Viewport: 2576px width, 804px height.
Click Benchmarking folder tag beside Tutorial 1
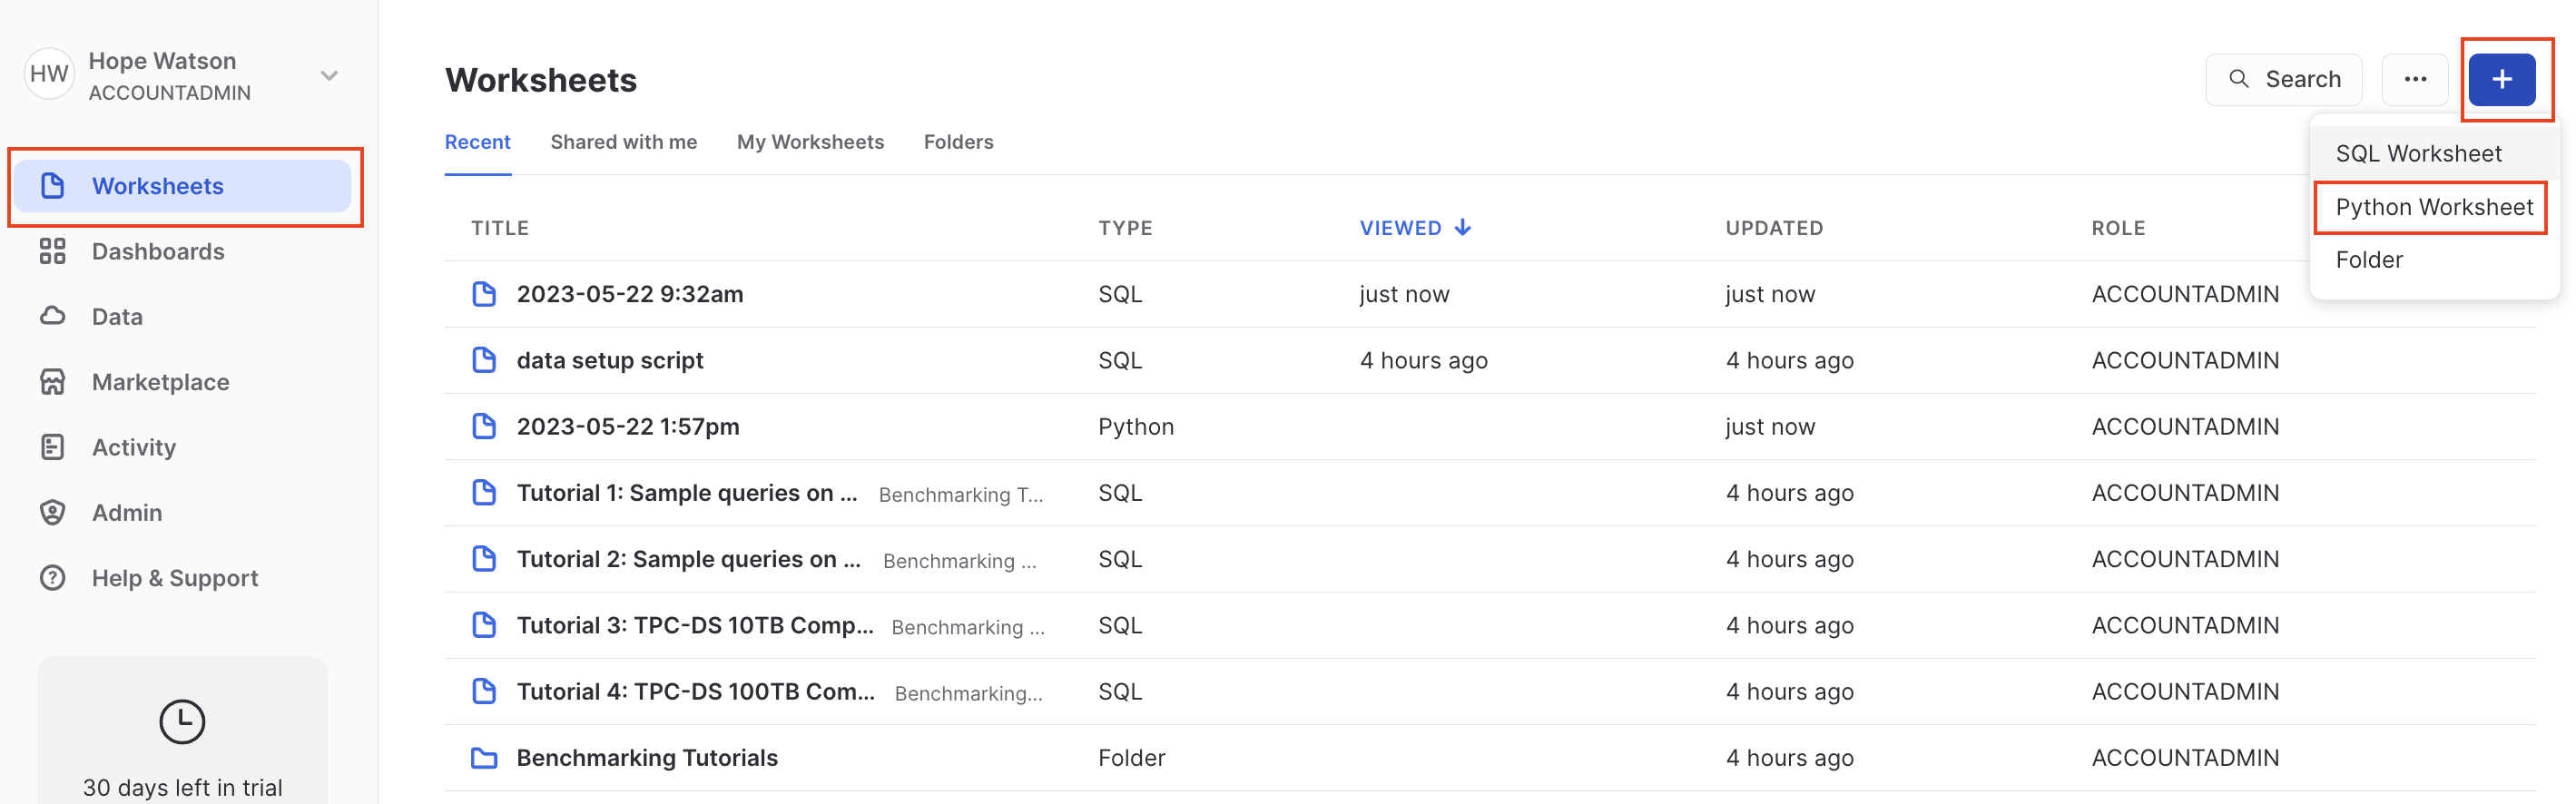coord(961,495)
